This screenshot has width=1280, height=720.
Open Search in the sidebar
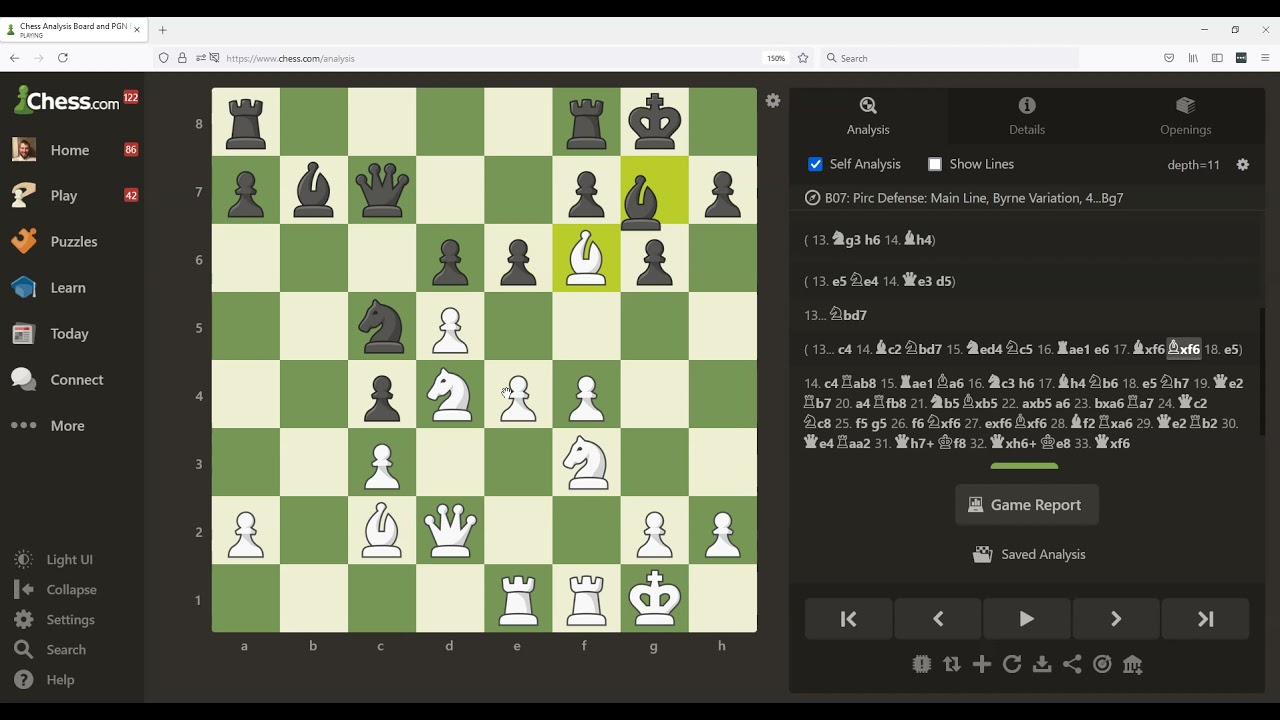[66, 650]
